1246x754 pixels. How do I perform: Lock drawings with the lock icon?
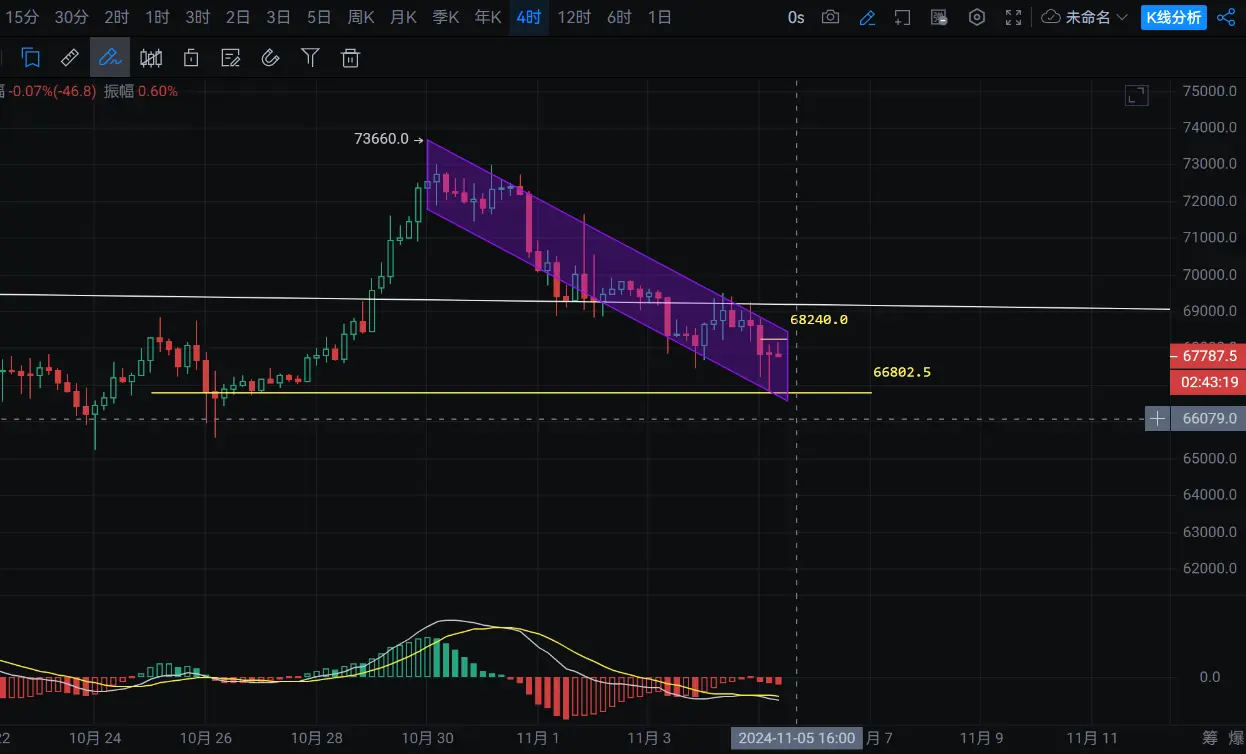pyautogui.click(x=191, y=58)
